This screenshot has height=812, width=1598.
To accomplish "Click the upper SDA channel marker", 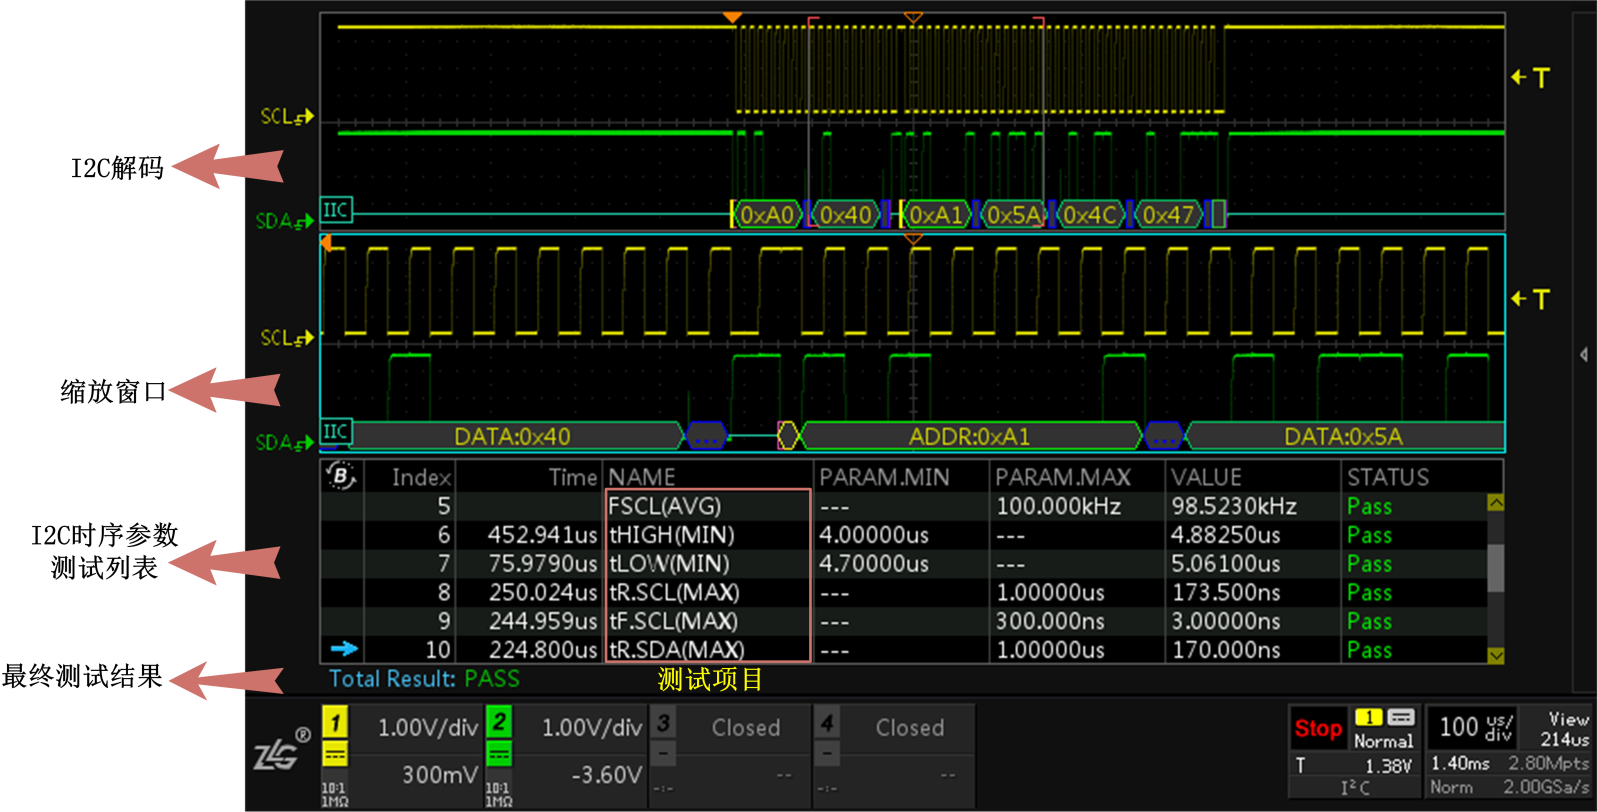I will click(x=285, y=221).
